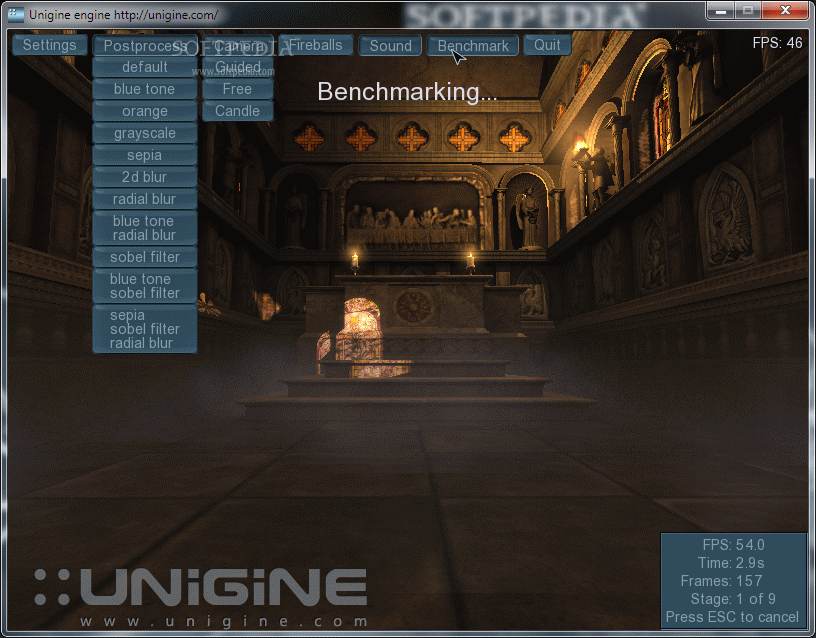816x638 pixels.
Task: Click 'Press ESC to cancel' text
Action: (x=732, y=617)
